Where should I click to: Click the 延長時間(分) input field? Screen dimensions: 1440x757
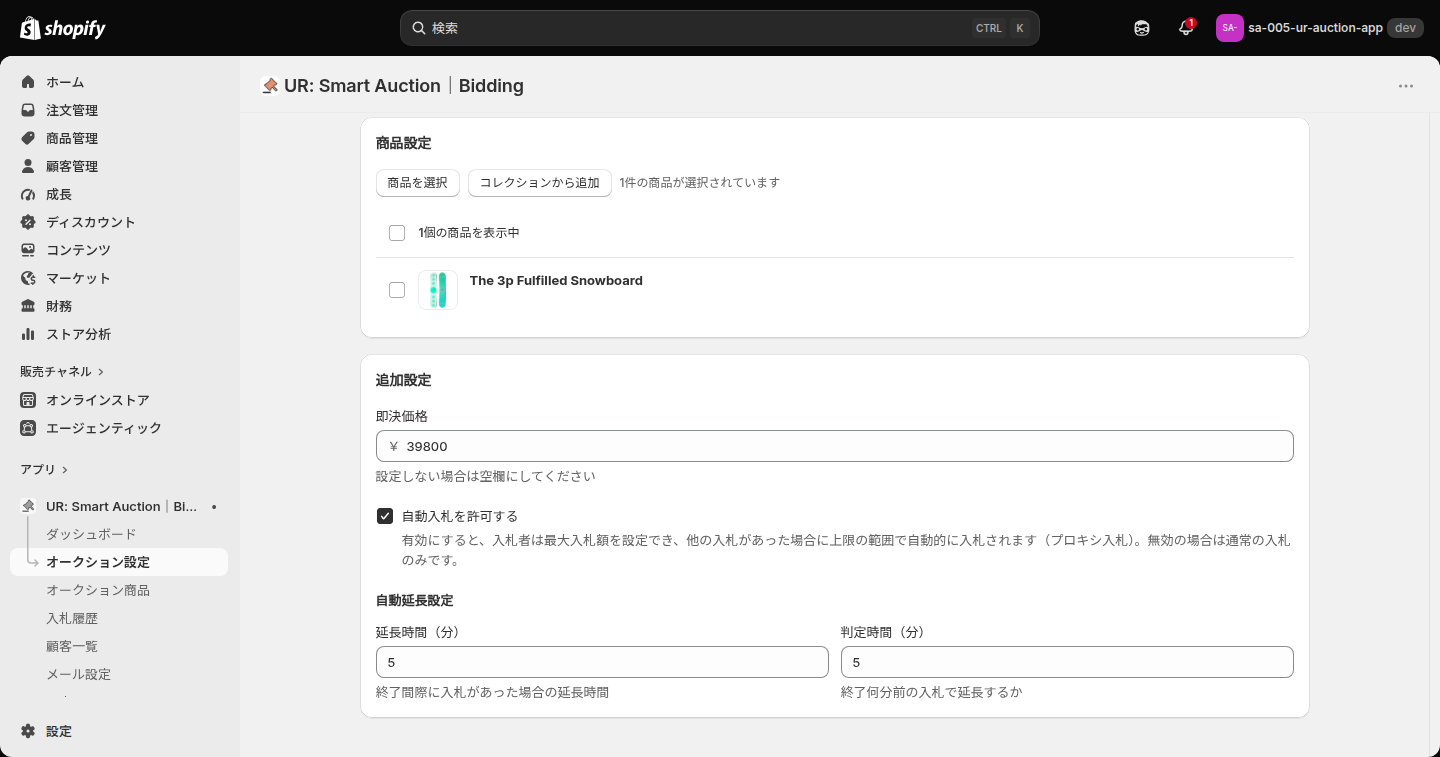pos(602,662)
